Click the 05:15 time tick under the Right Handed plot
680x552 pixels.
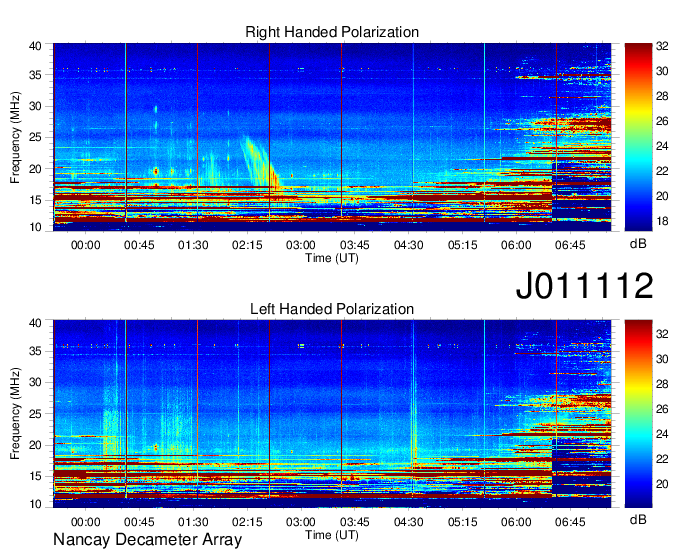click(x=462, y=245)
